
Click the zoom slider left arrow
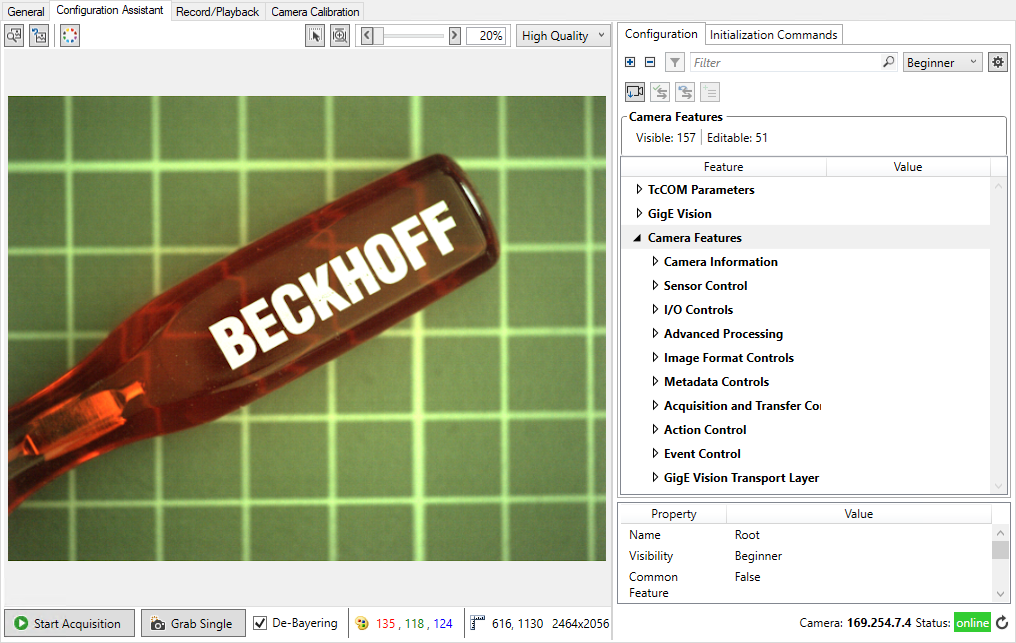(x=367, y=36)
